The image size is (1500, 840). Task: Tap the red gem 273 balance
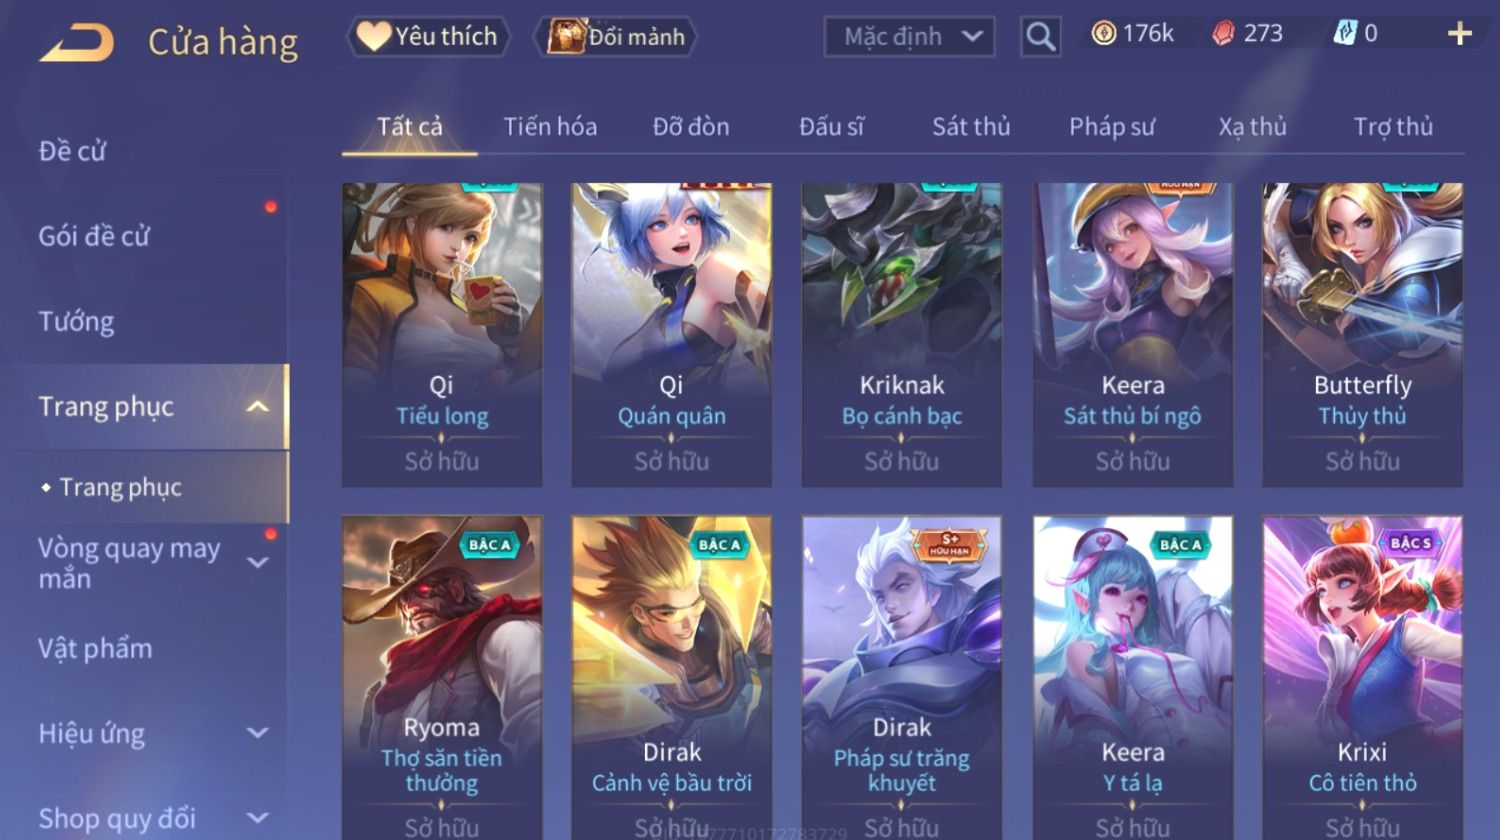click(1247, 34)
